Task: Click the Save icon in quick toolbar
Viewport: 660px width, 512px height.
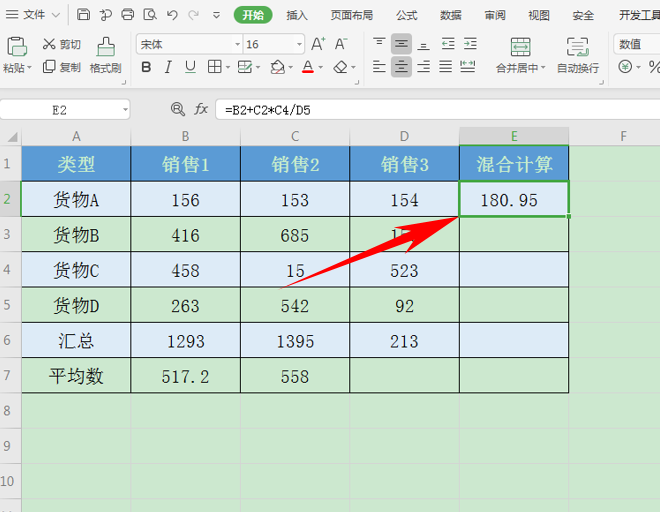Action: [x=83, y=15]
